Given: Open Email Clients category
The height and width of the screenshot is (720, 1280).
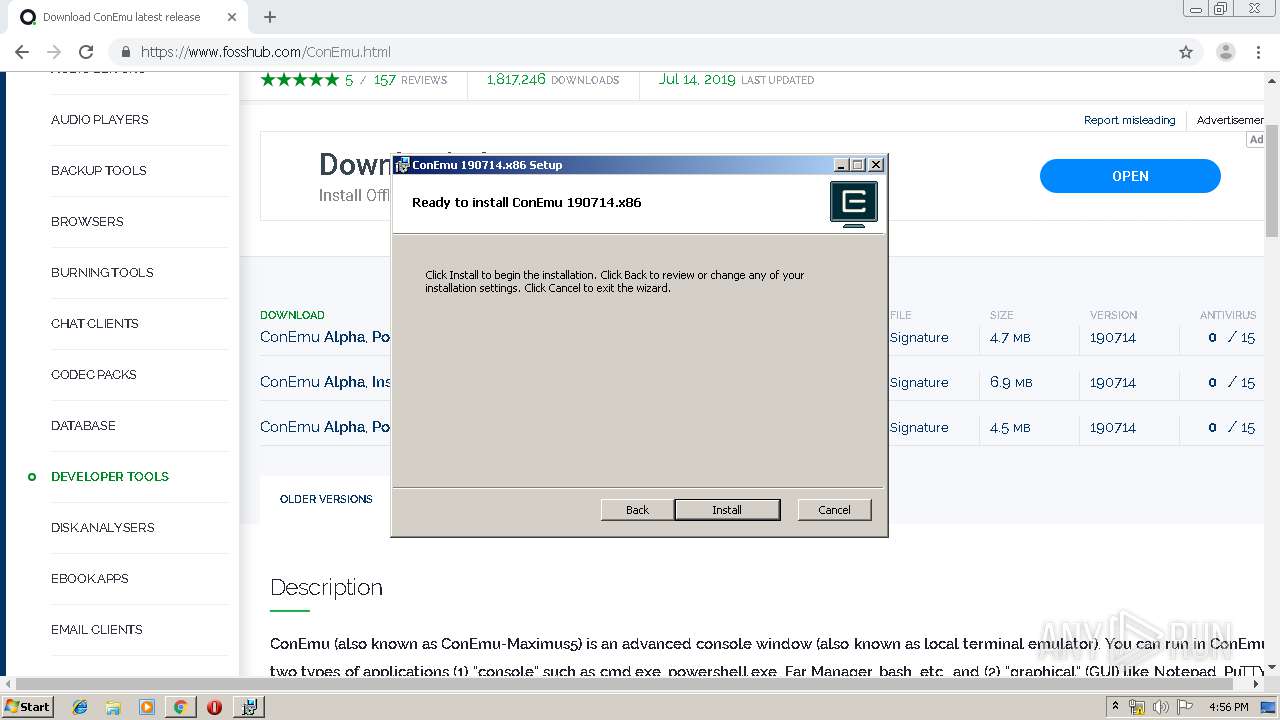Looking at the screenshot, I should (x=96, y=629).
